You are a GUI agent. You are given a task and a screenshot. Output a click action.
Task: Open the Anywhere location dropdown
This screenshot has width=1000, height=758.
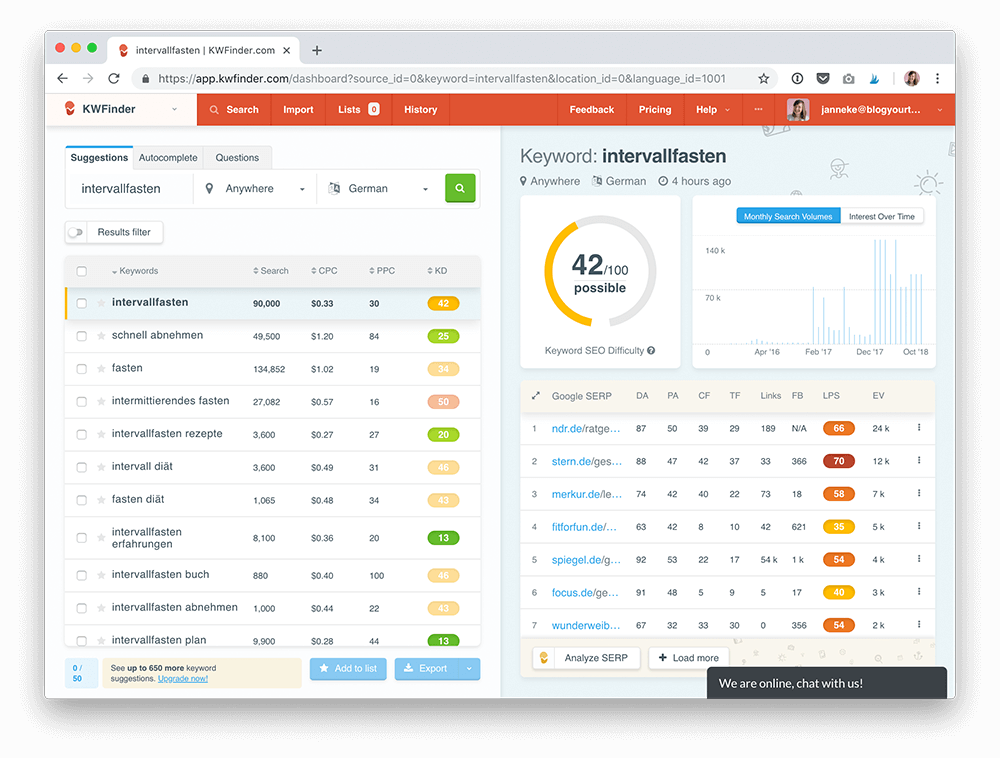pyautogui.click(x=255, y=189)
